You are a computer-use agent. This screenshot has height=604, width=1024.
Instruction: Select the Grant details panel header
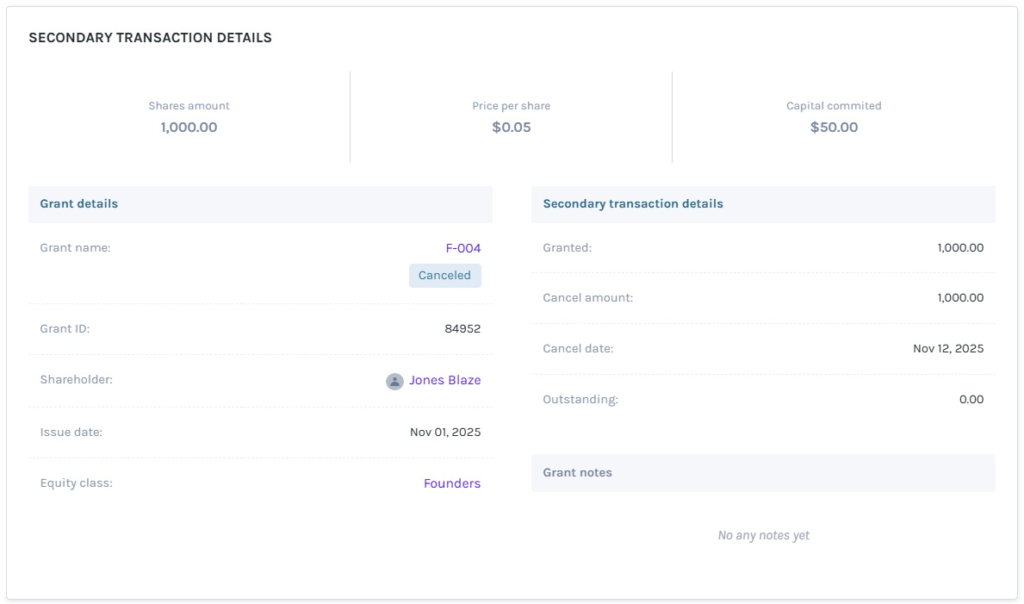[x=77, y=203]
